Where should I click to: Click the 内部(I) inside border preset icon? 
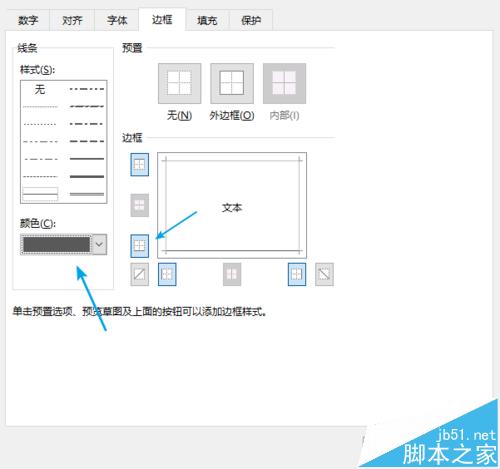point(284,83)
